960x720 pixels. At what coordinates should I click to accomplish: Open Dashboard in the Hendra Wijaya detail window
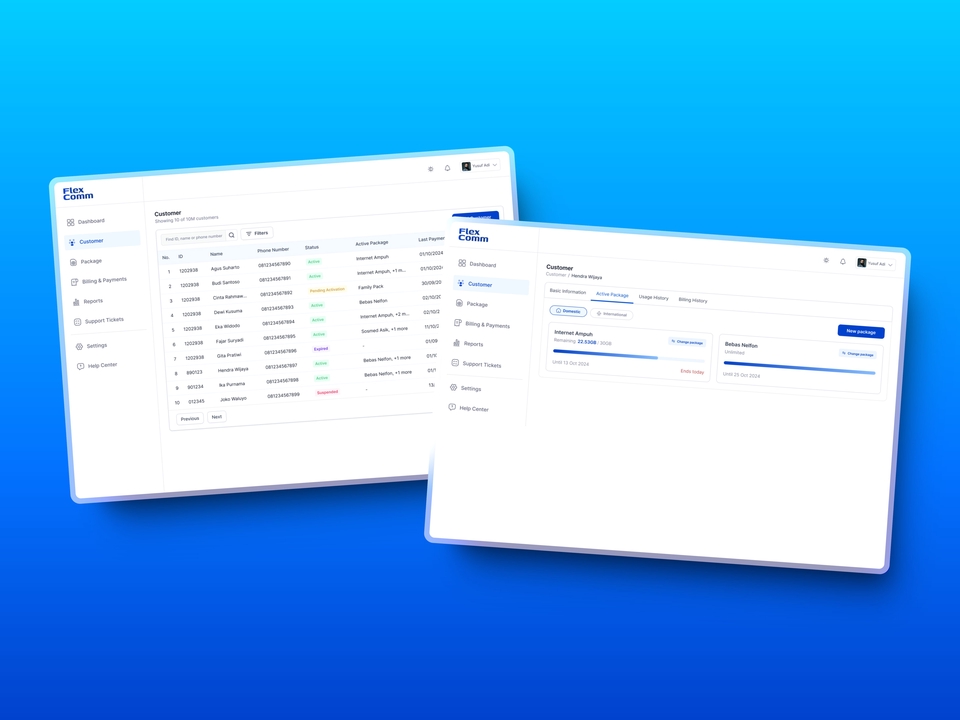(x=477, y=264)
